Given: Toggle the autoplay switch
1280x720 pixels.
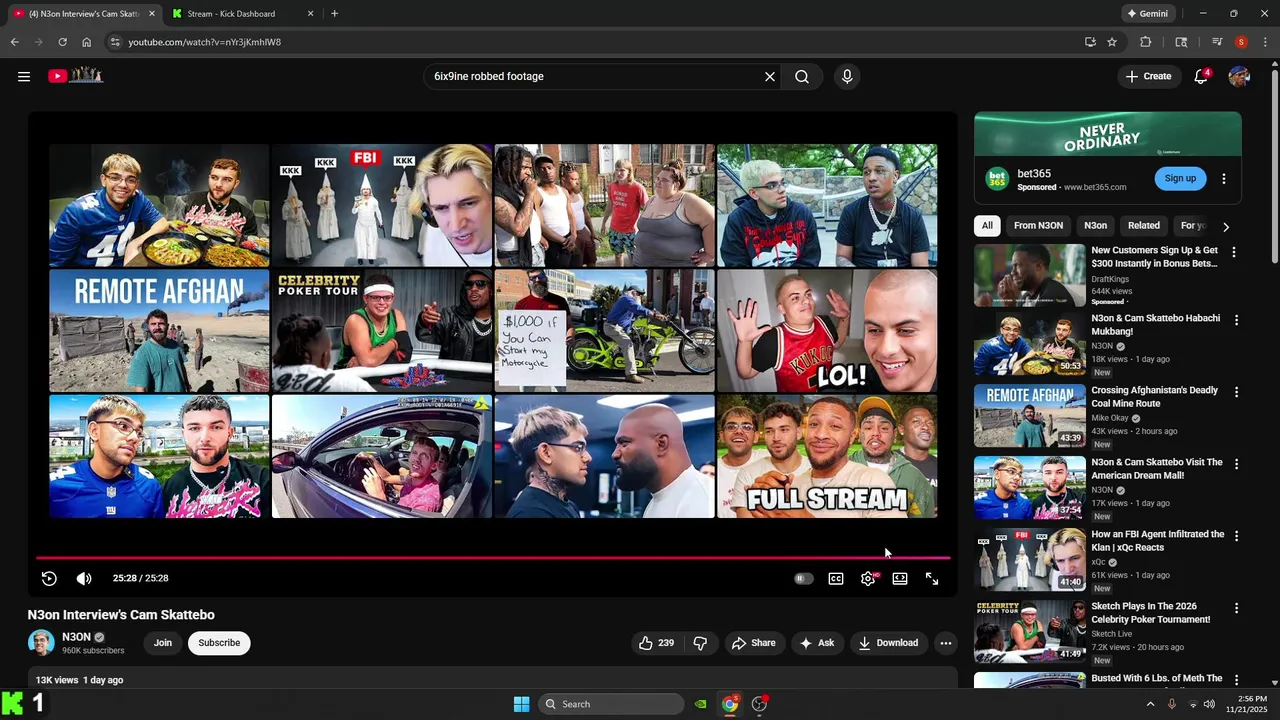Looking at the screenshot, I should coord(804,578).
